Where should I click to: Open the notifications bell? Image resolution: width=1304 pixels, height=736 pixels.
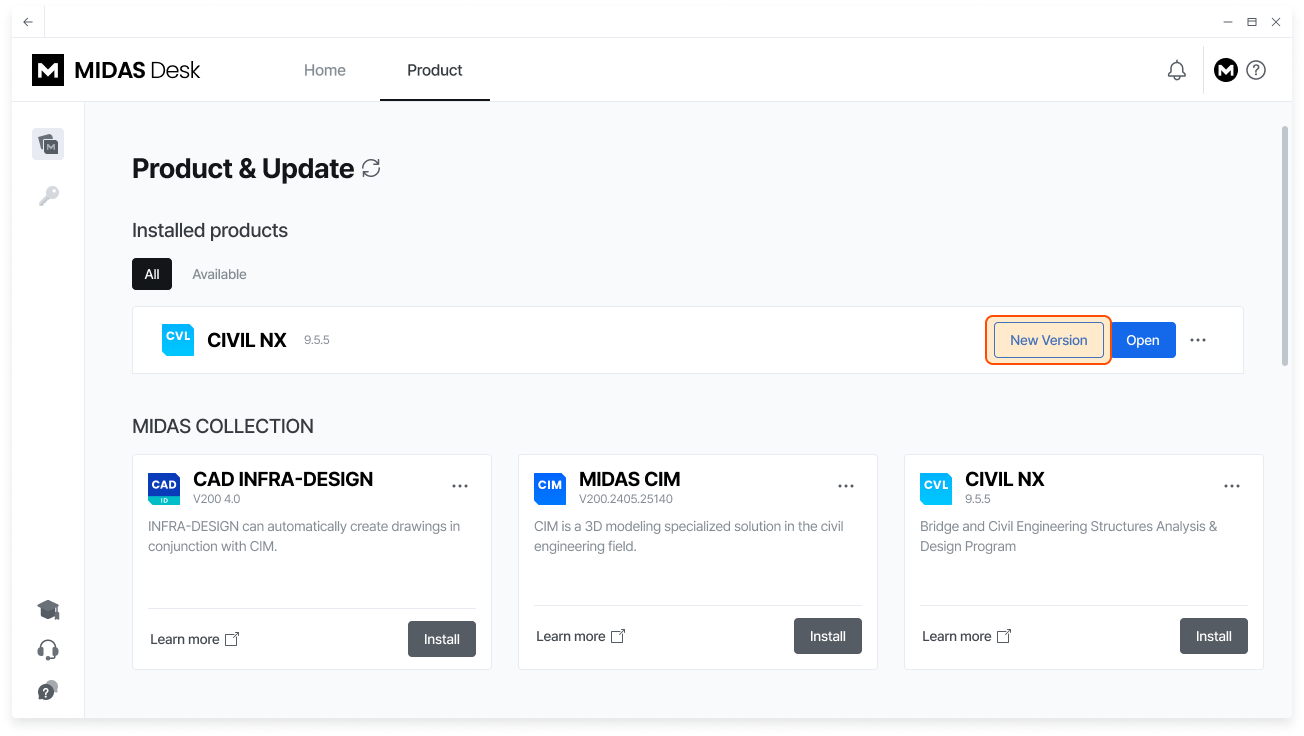[x=1177, y=70]
